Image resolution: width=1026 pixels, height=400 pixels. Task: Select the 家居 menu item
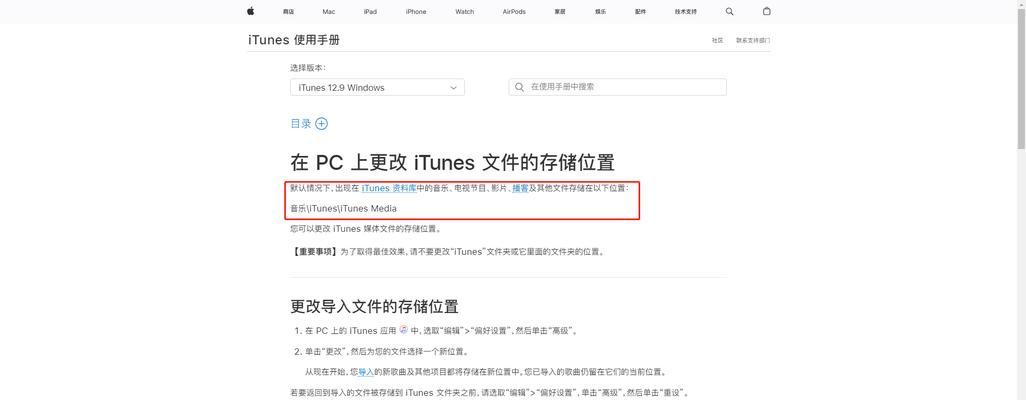coord(559,12)
